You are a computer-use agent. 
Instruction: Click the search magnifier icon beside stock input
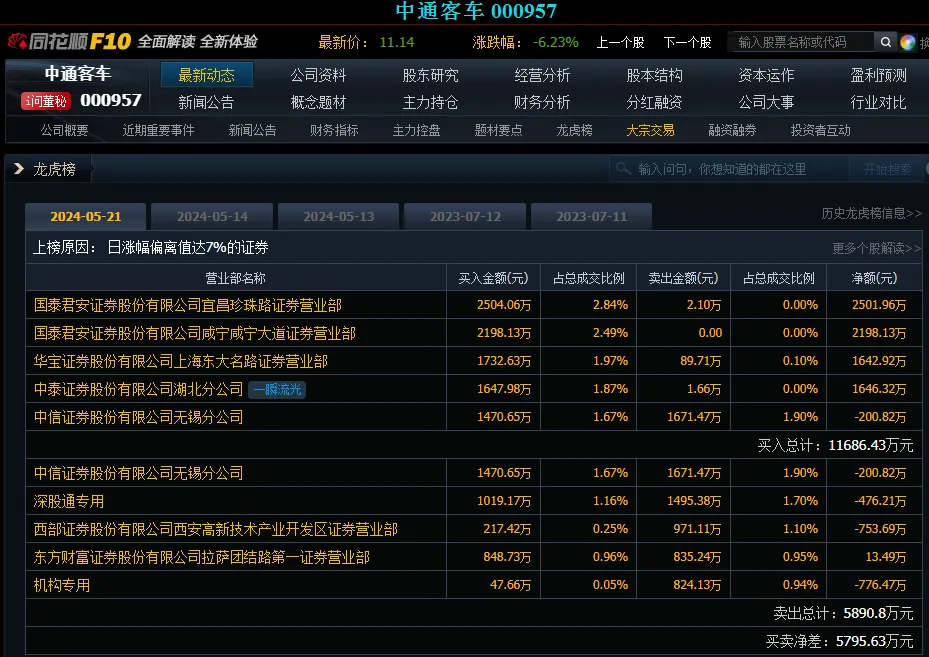(x=885, y=42)
